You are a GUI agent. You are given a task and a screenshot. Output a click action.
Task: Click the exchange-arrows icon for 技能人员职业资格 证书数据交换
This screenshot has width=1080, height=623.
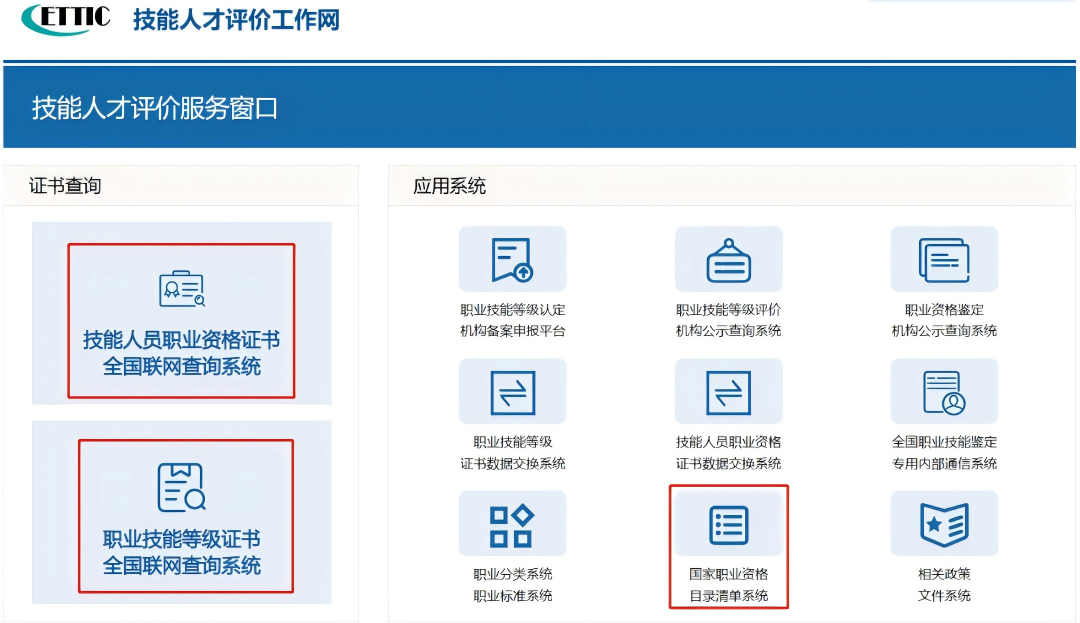728,392
